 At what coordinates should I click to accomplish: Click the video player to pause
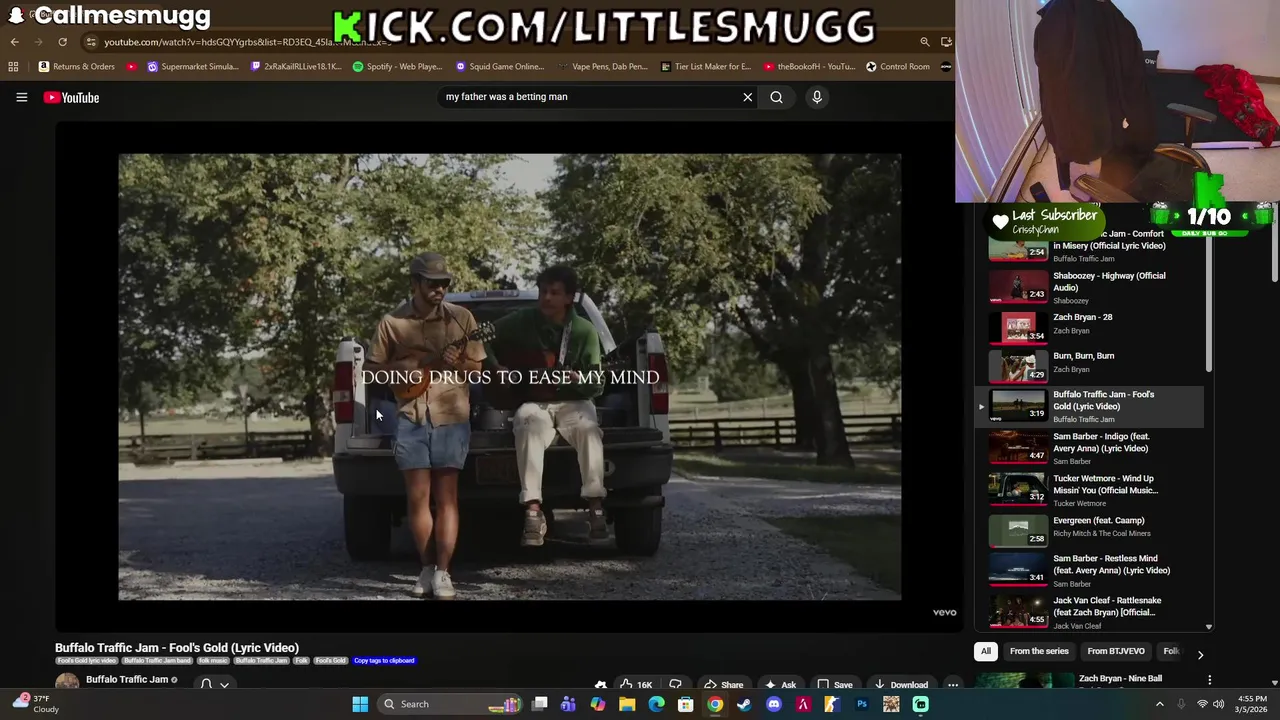point(509,377)
